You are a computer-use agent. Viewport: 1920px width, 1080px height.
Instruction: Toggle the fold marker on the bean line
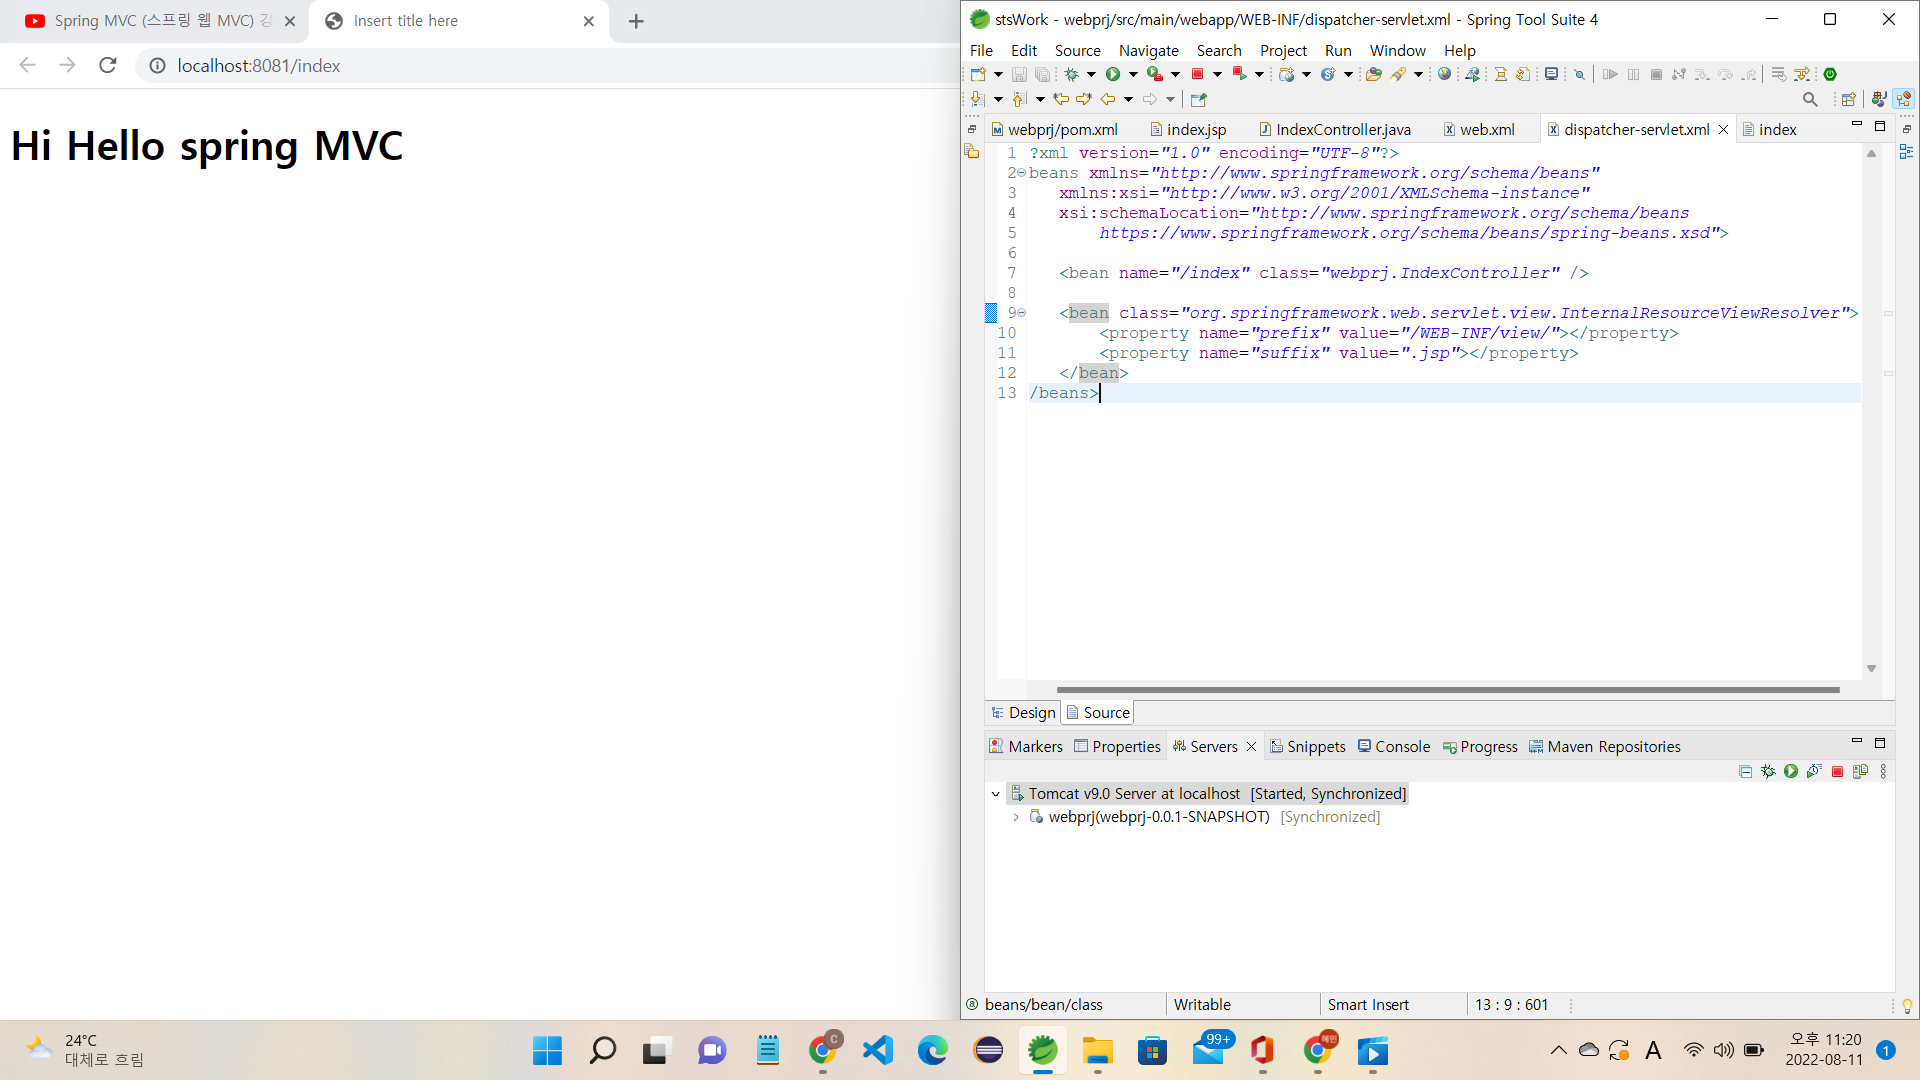1021,313
